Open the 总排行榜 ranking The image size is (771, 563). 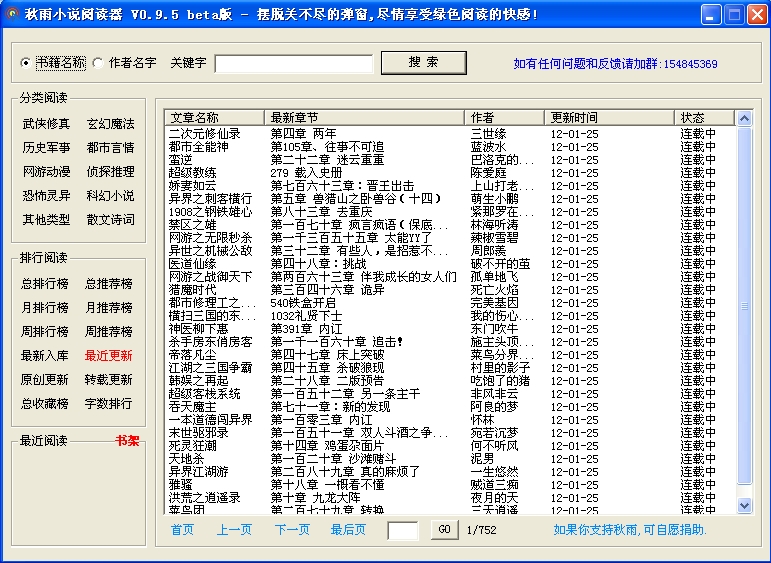click(x=46, y=284)
